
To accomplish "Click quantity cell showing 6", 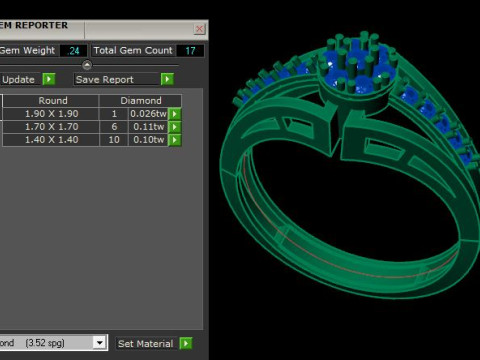I will point(114,127).
